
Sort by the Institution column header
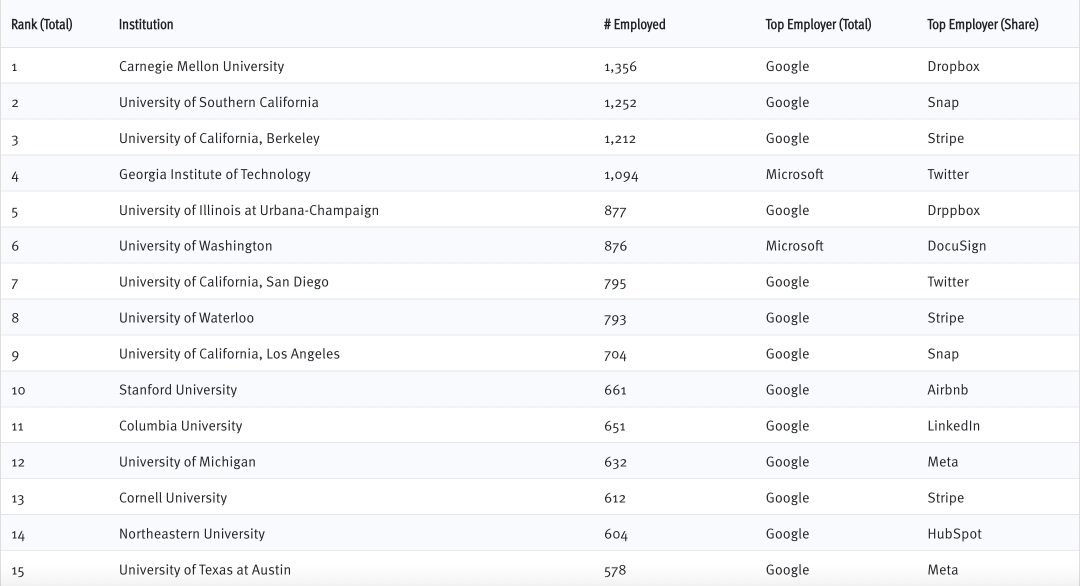[x=146, y=24]
